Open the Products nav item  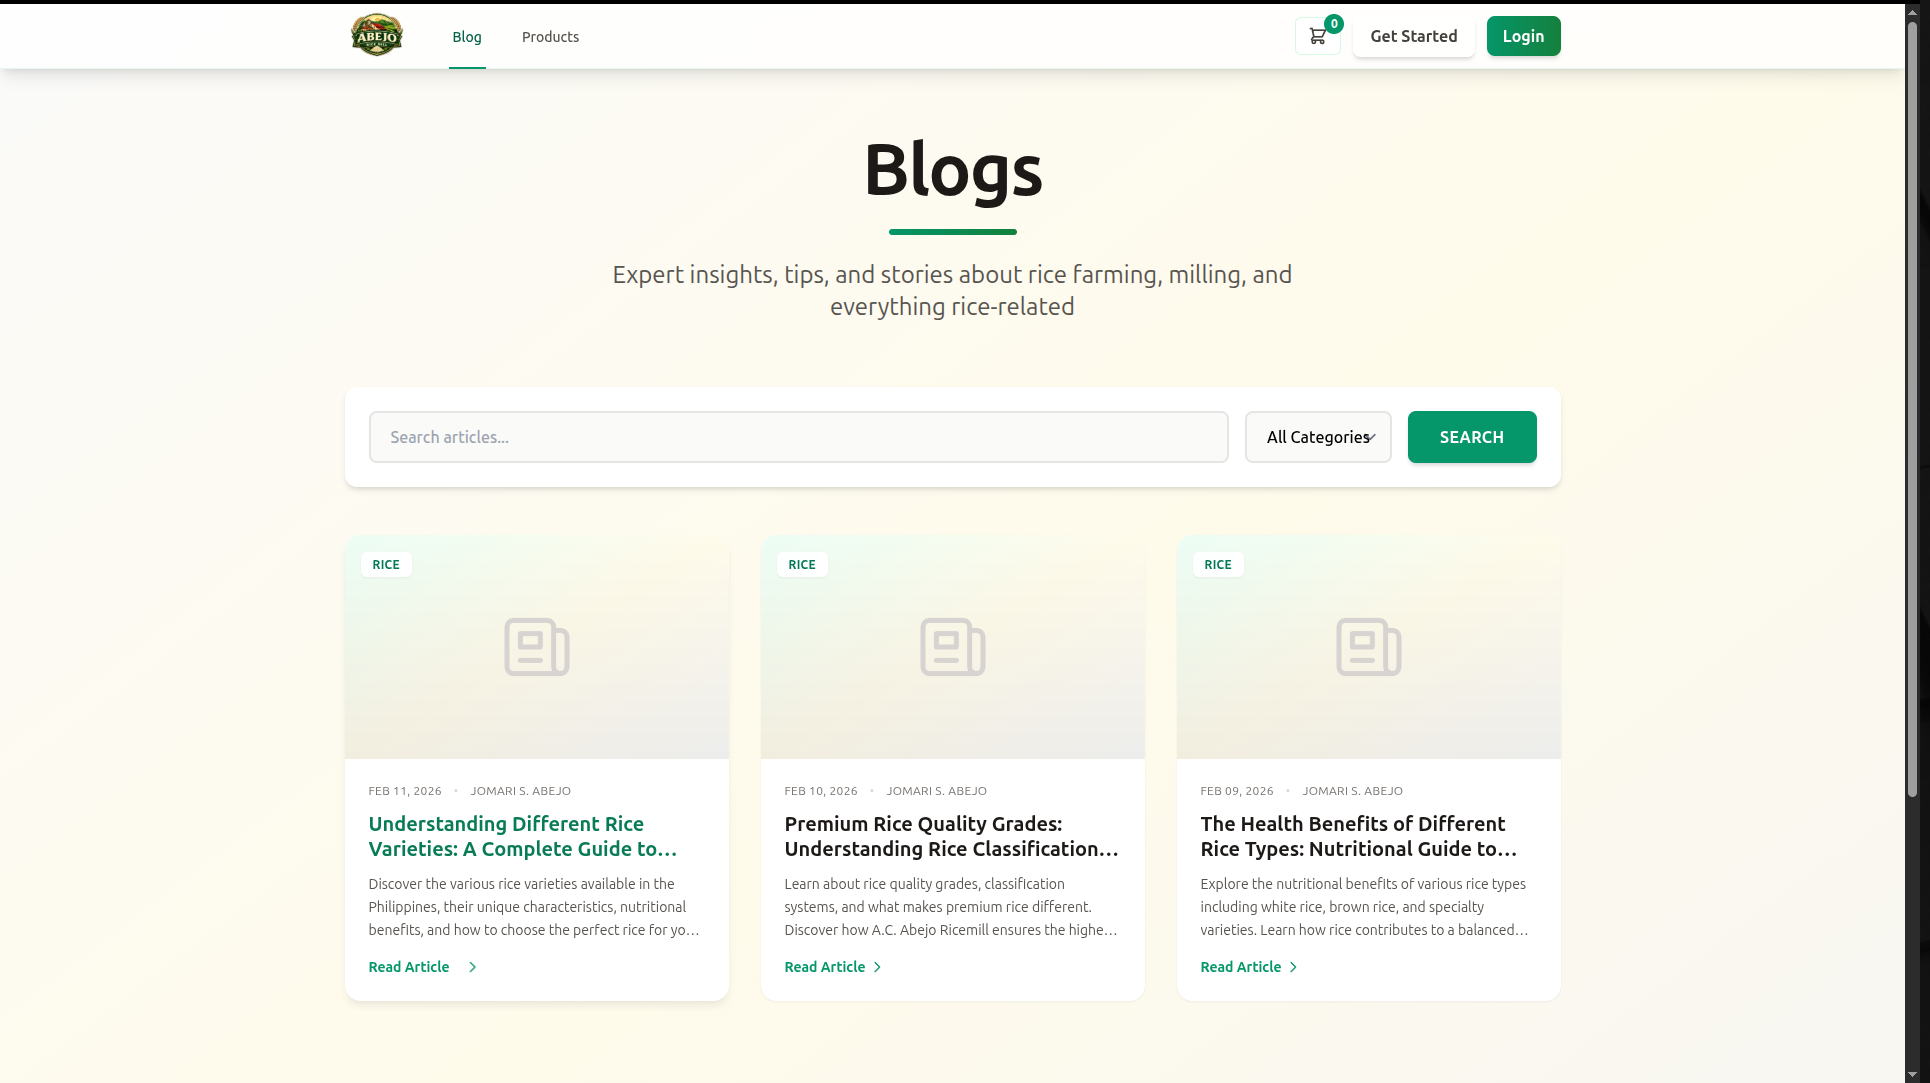(x=550, y=37)
